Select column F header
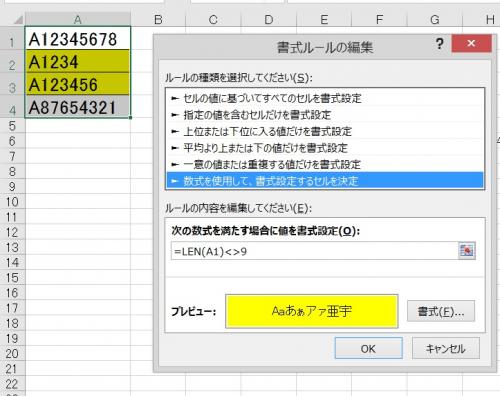This screenshot has height=396, width=500. [379, 20]
